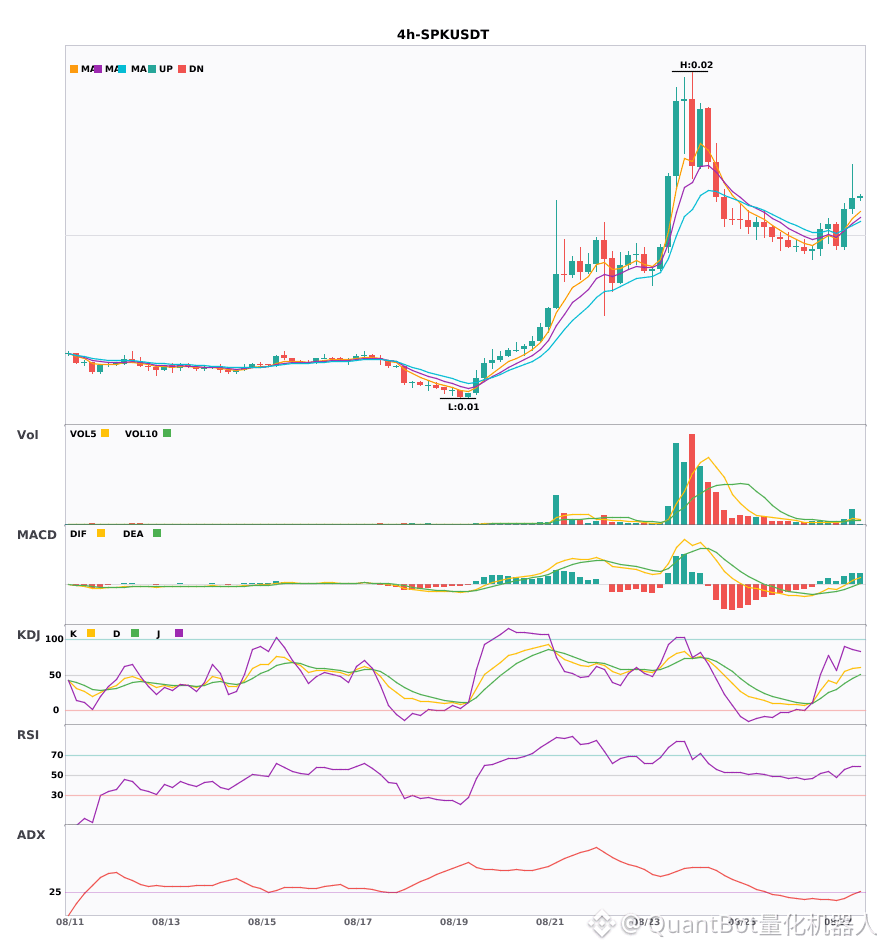885x950 pixels.
Task: Click the ADX panel label
Action: pos(31,834)
